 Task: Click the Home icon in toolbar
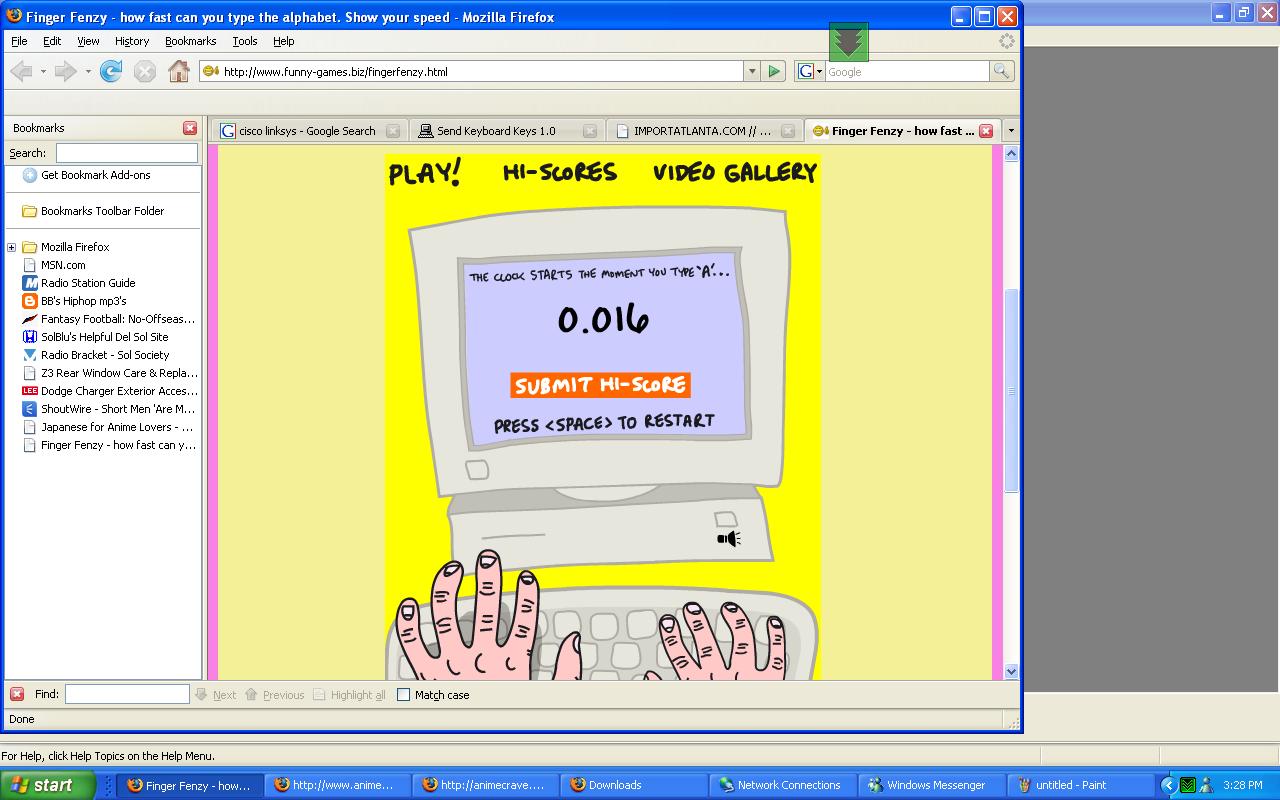coord(179,71)
